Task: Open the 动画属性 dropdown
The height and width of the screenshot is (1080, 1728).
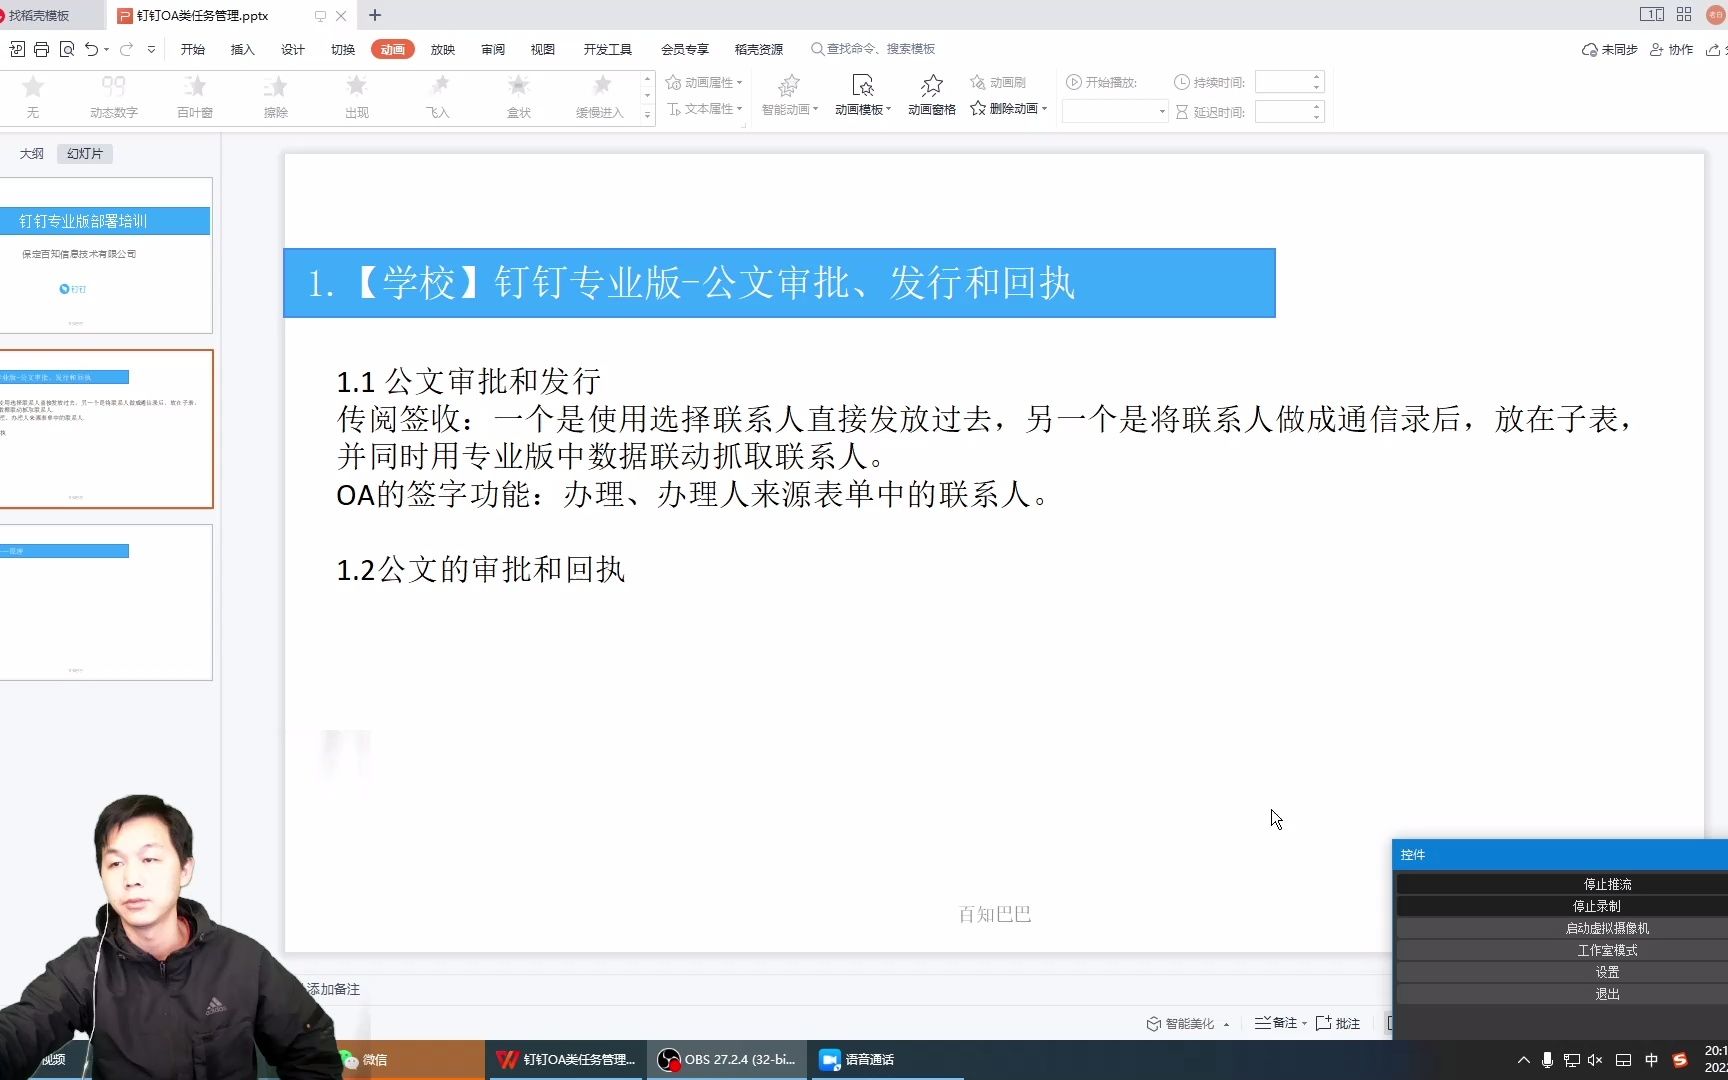Action: (704, 82)
